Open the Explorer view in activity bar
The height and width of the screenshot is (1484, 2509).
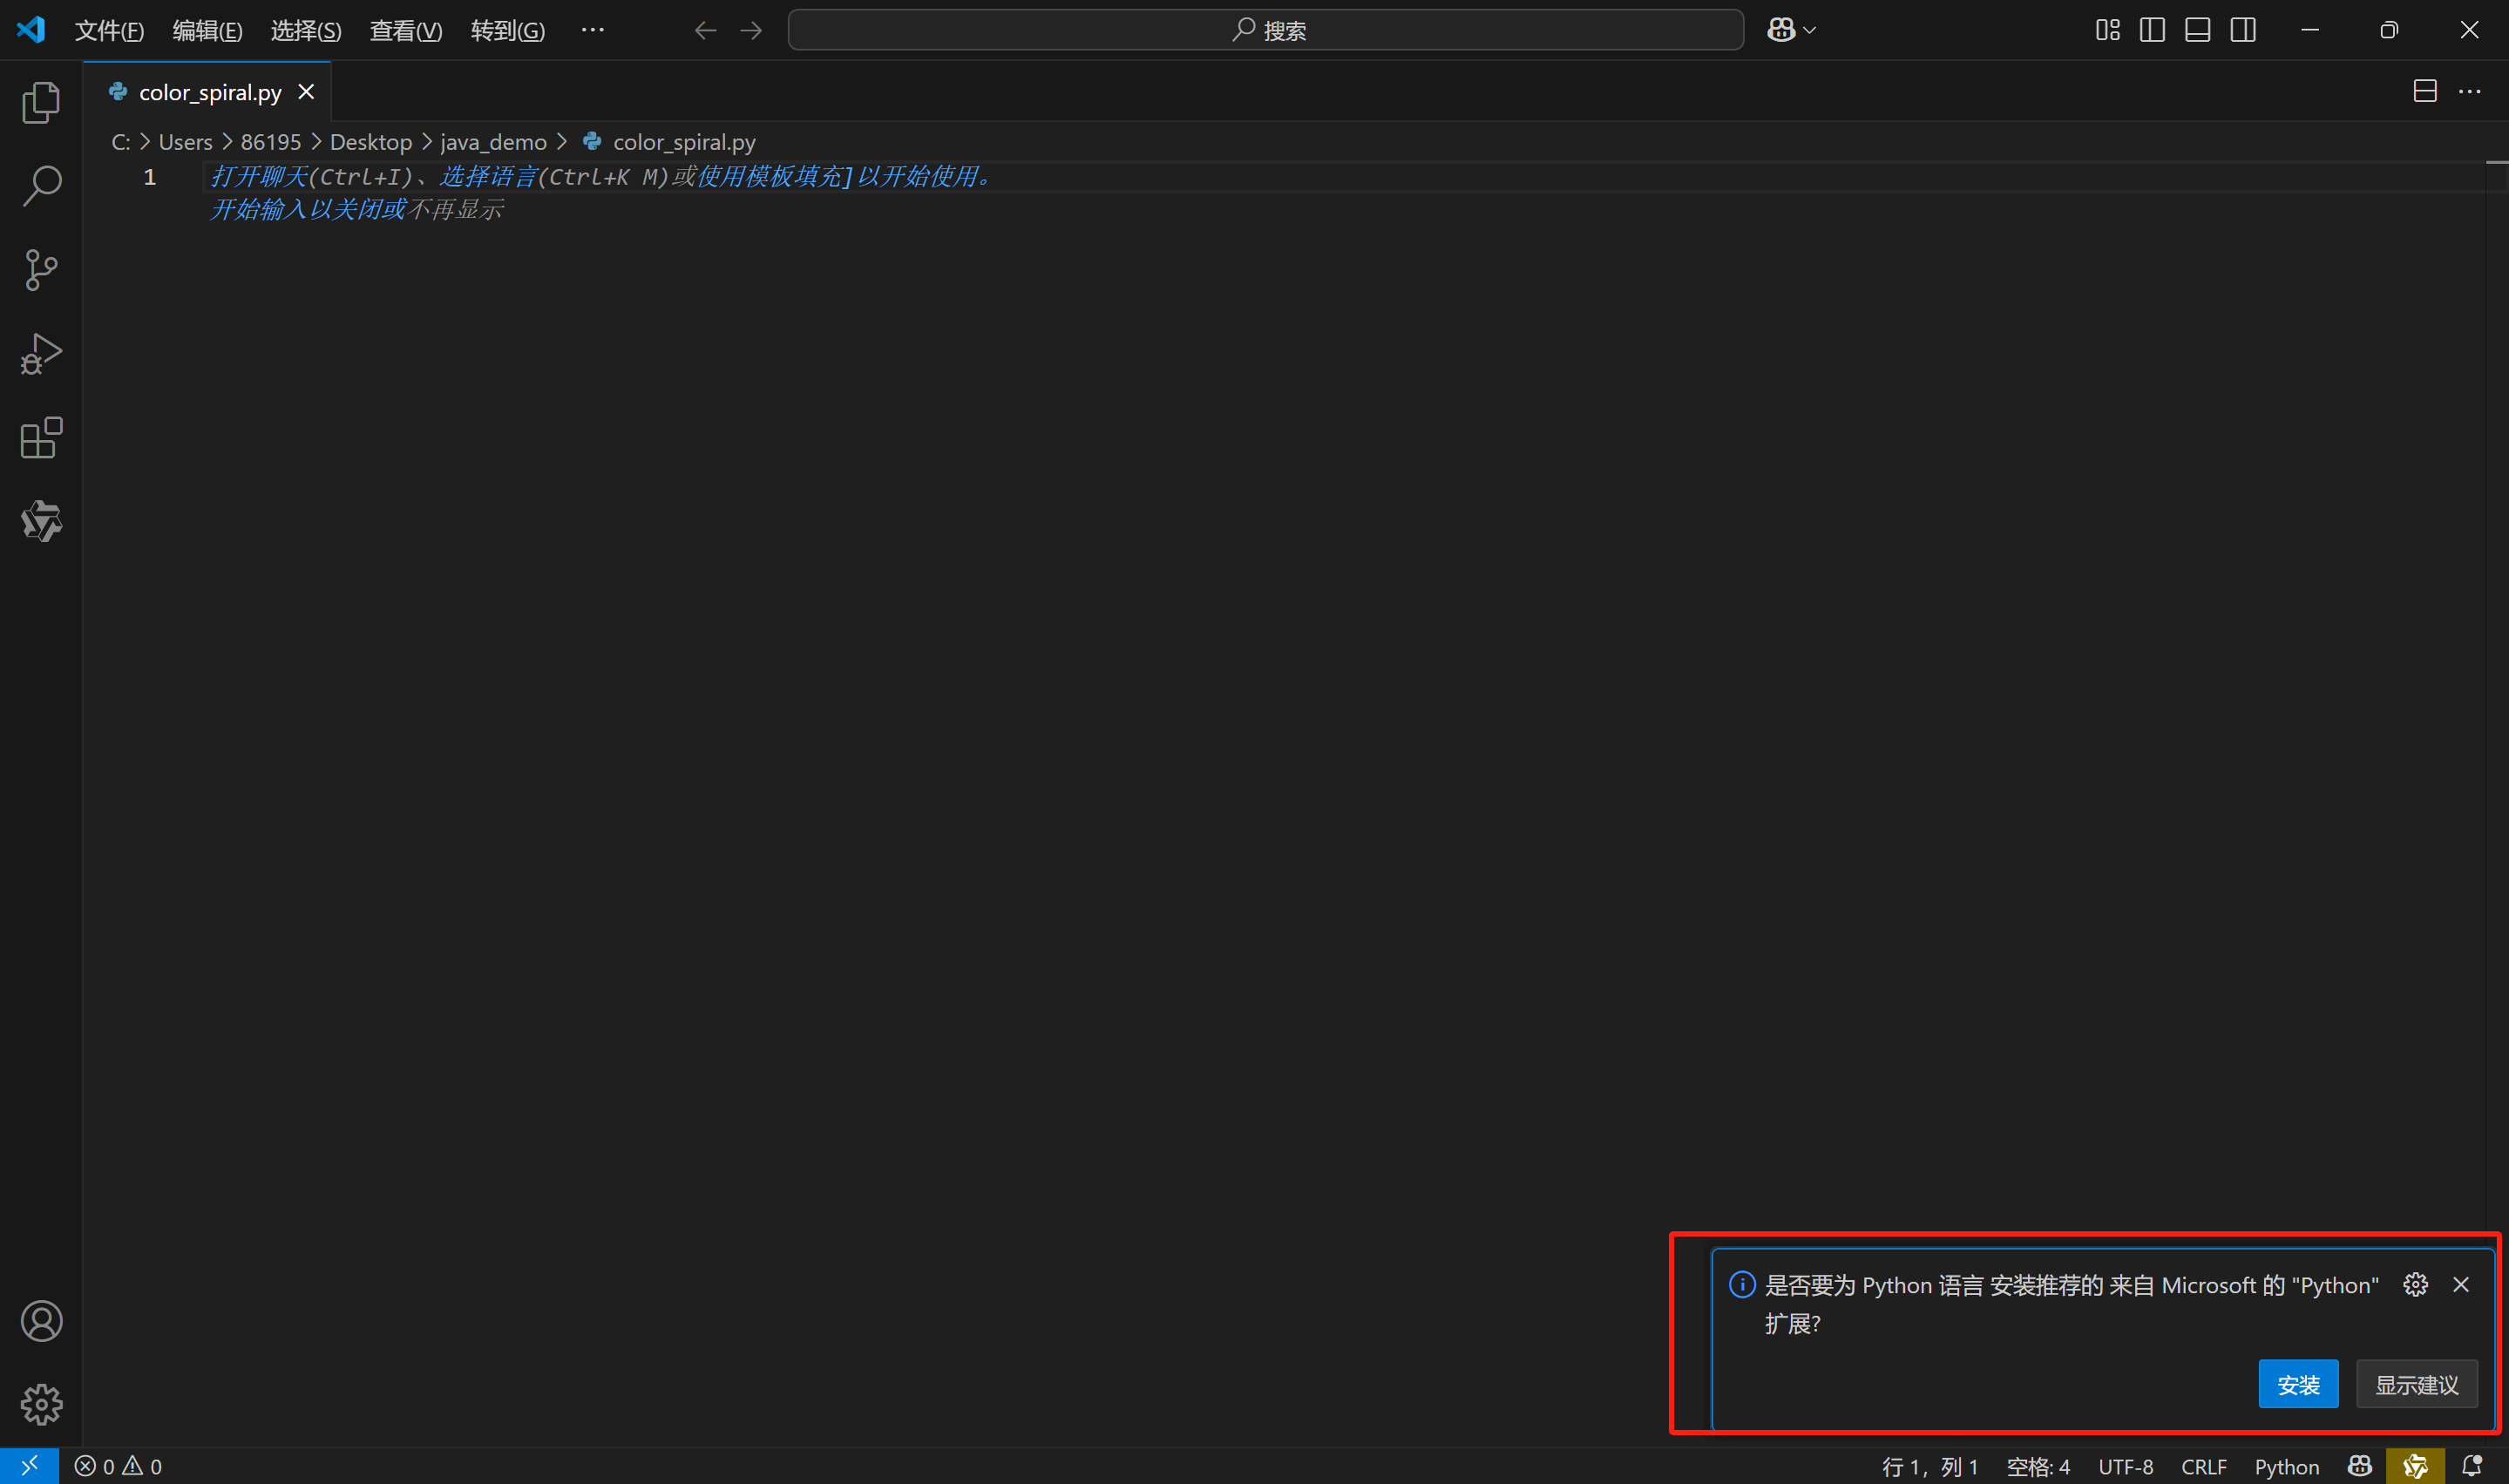pyautogui.click(x=41, y=102)
